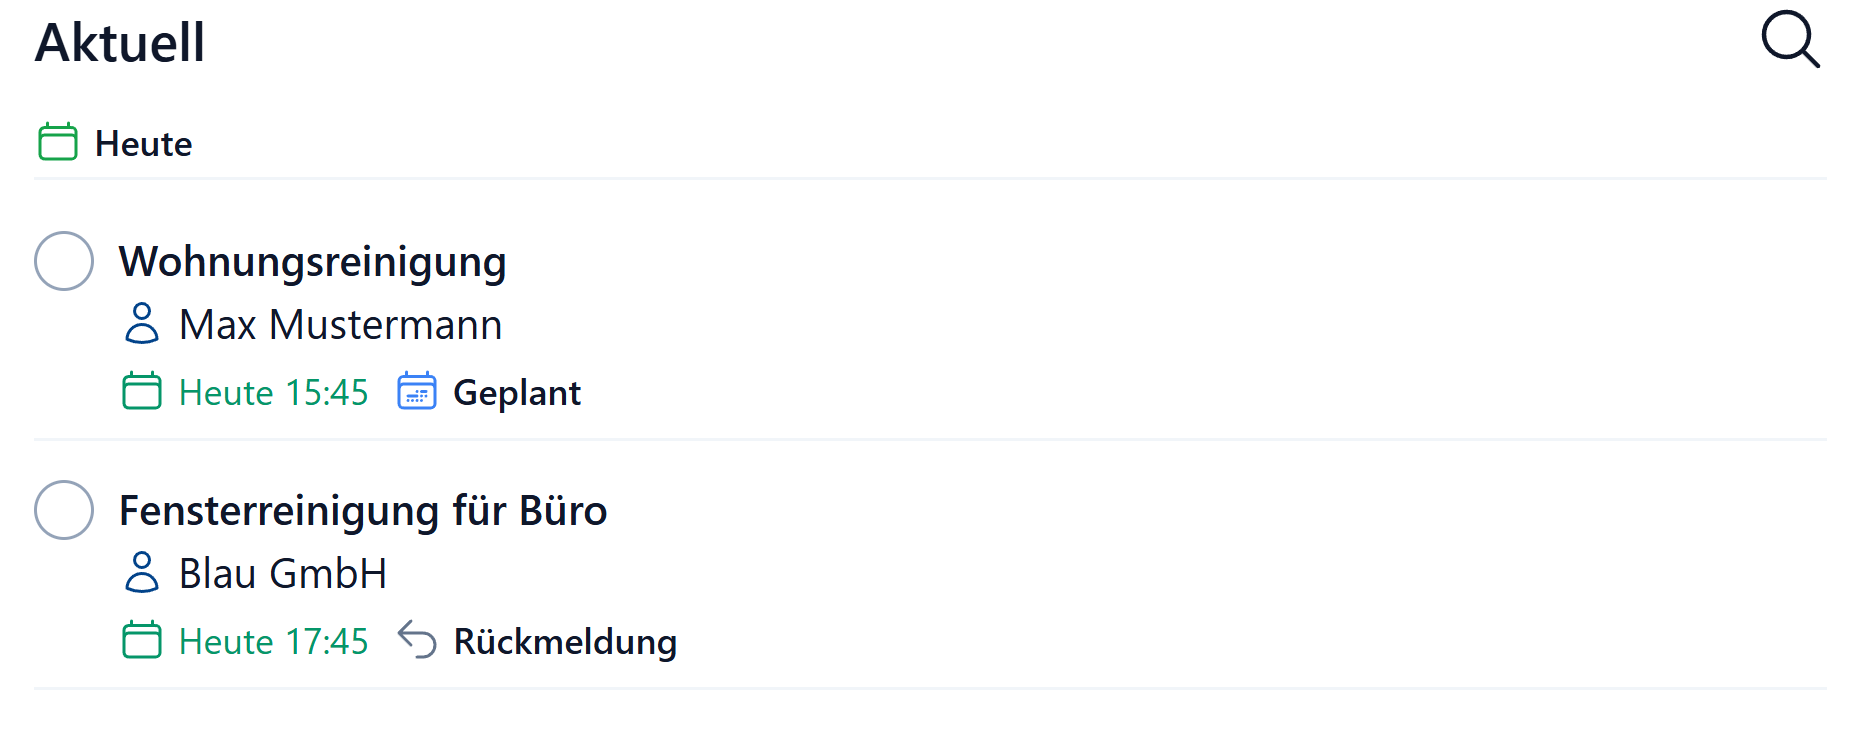The image size is (1861, 749).
Task: Click the Heute 15:45 due time
Action: pyautogui.click(x=273, y=393)
